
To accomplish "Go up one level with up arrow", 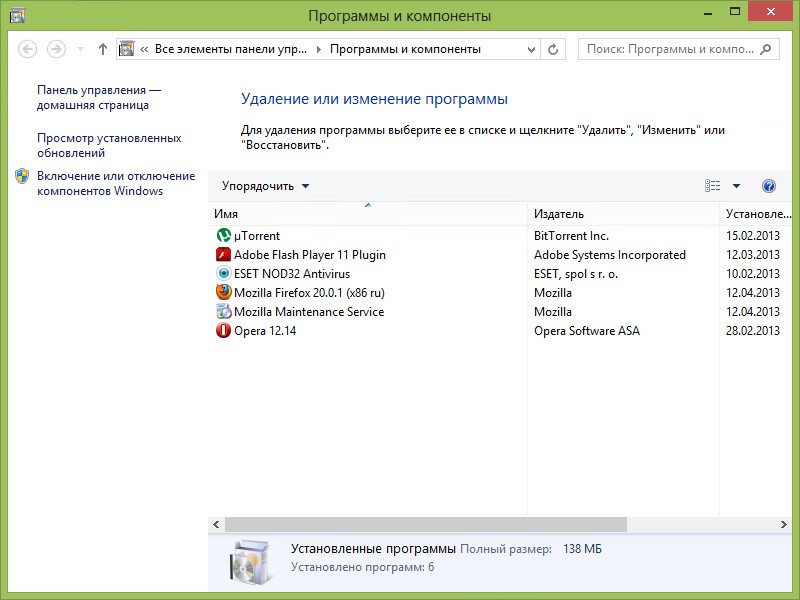I will click(103, 49).
